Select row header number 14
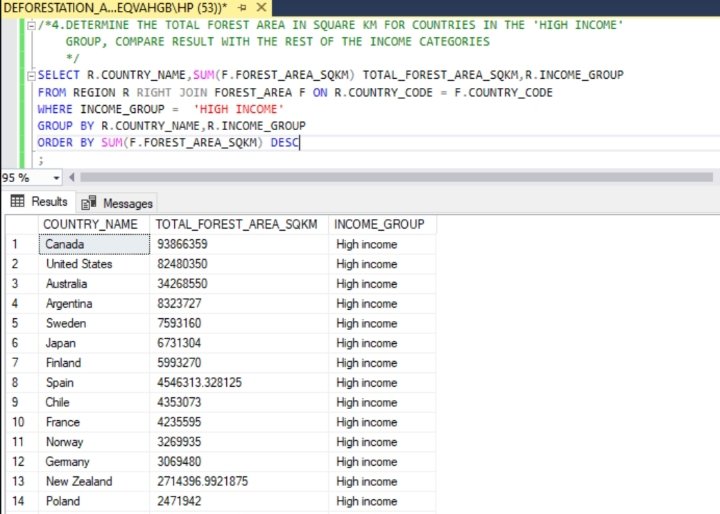Image resolution: width=720 pixels, height=514 pixels. click(x=22, y=501)
